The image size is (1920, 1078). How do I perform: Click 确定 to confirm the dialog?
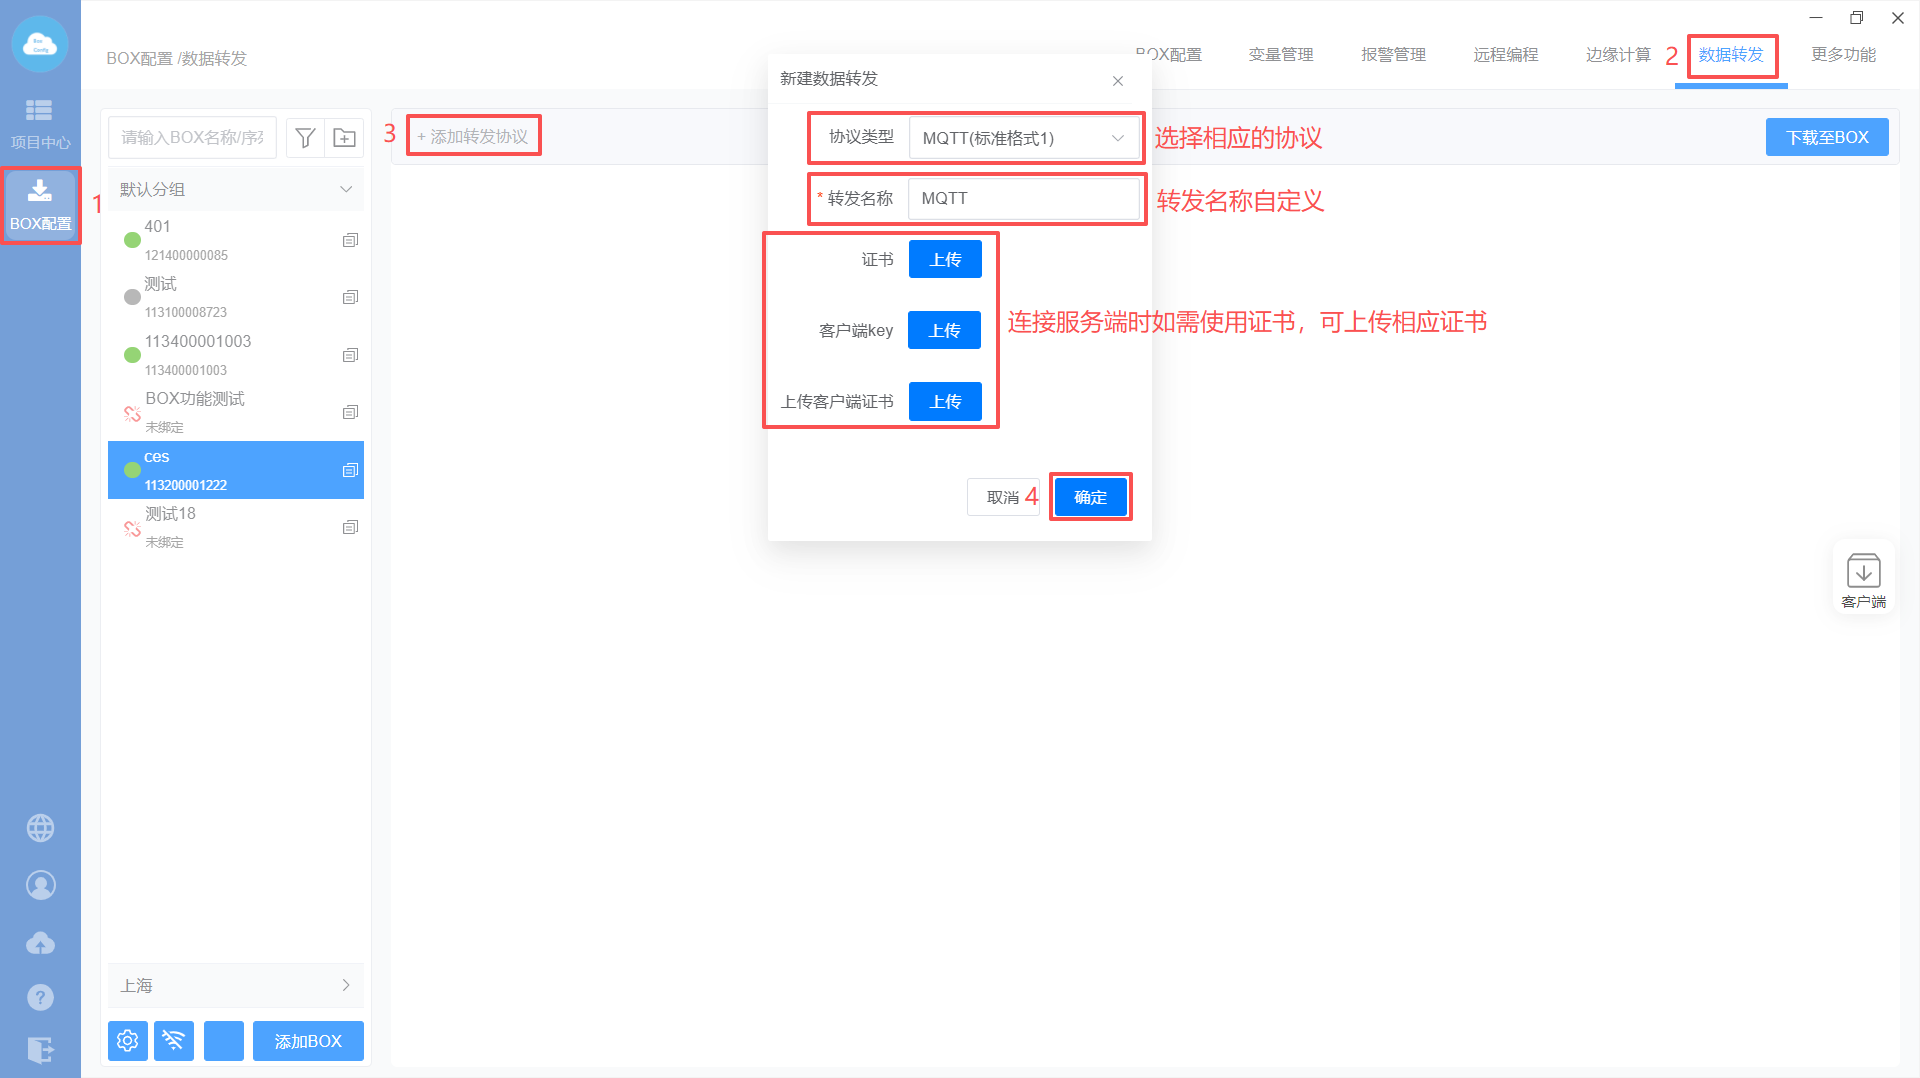point(1090,497)
